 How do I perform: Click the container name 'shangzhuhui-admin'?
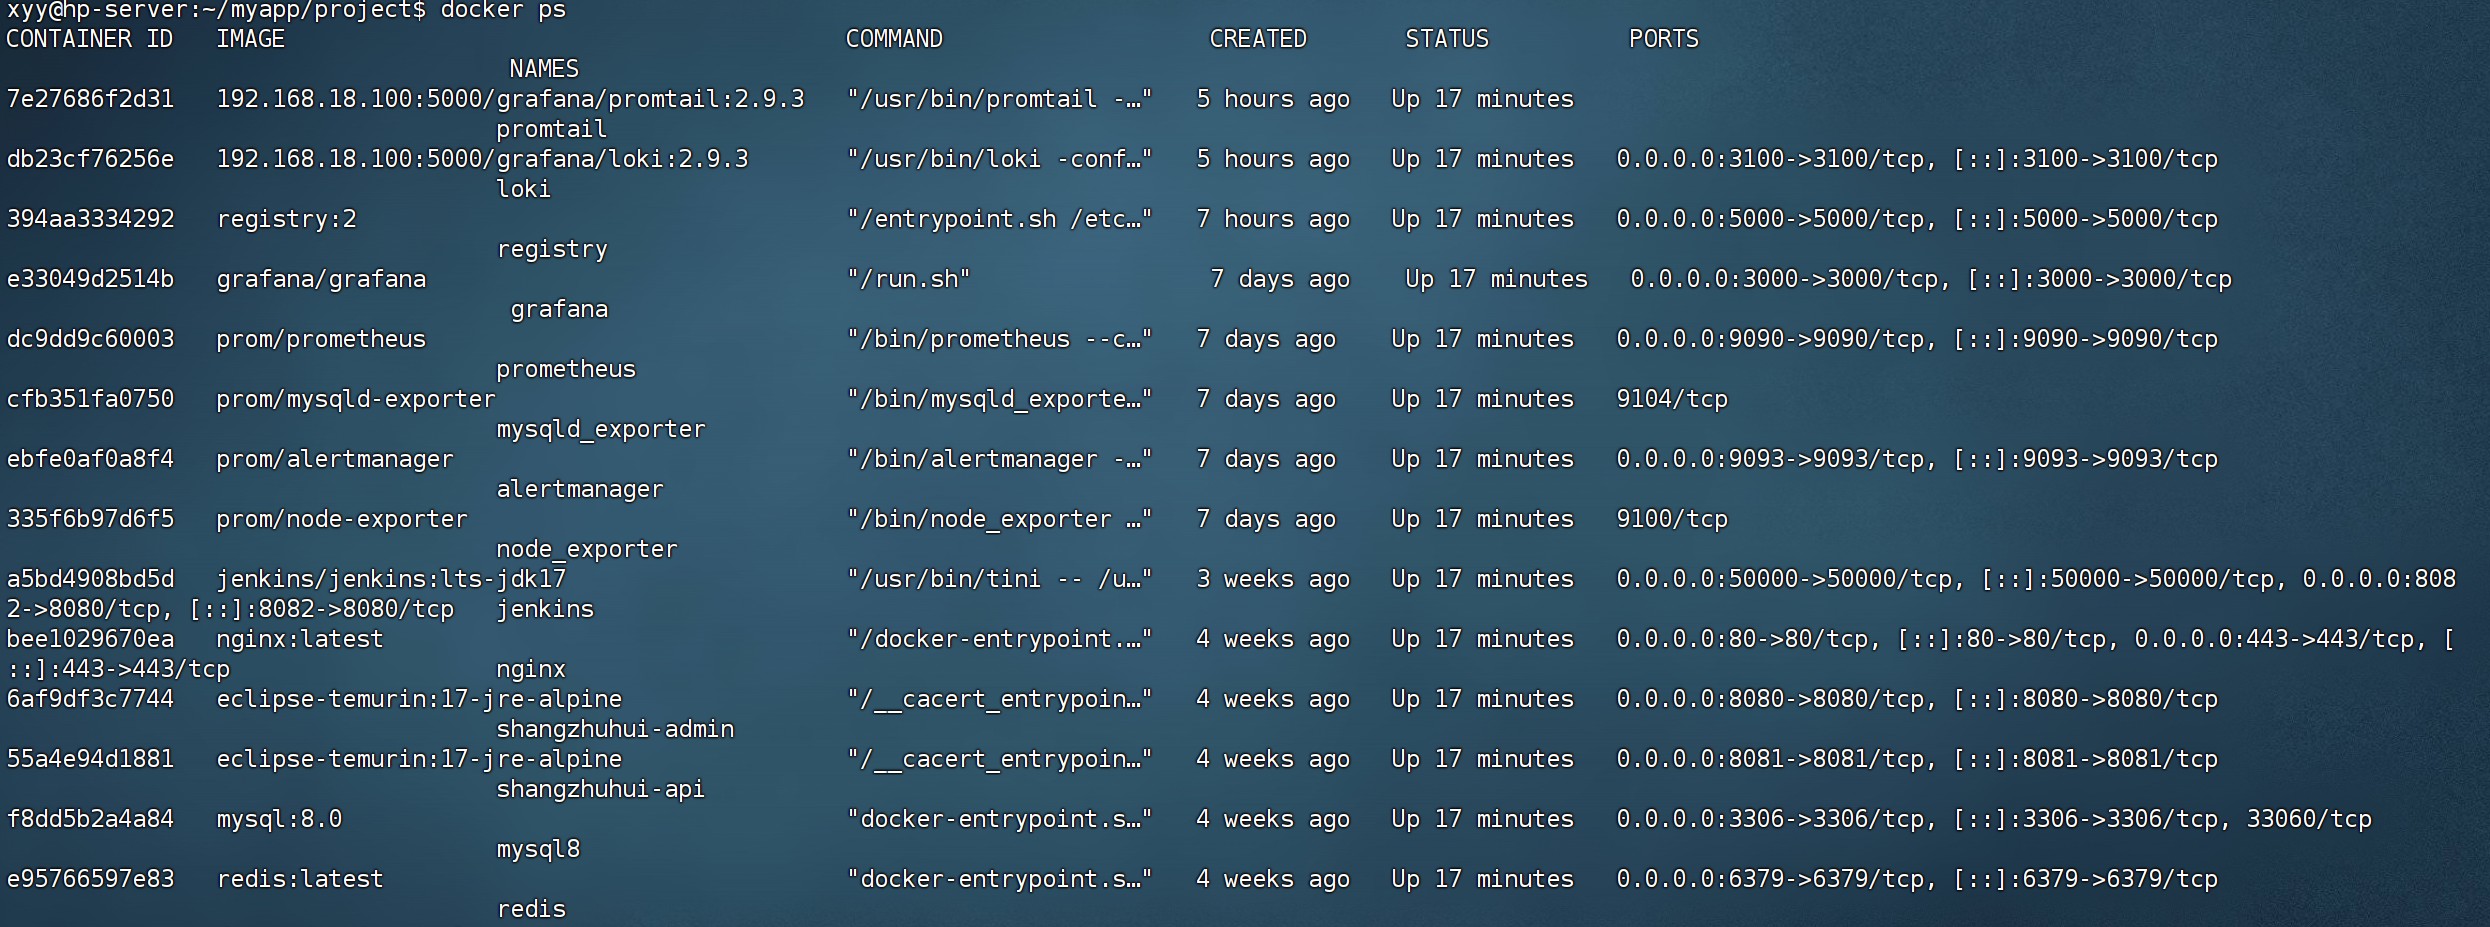(615, 729)
